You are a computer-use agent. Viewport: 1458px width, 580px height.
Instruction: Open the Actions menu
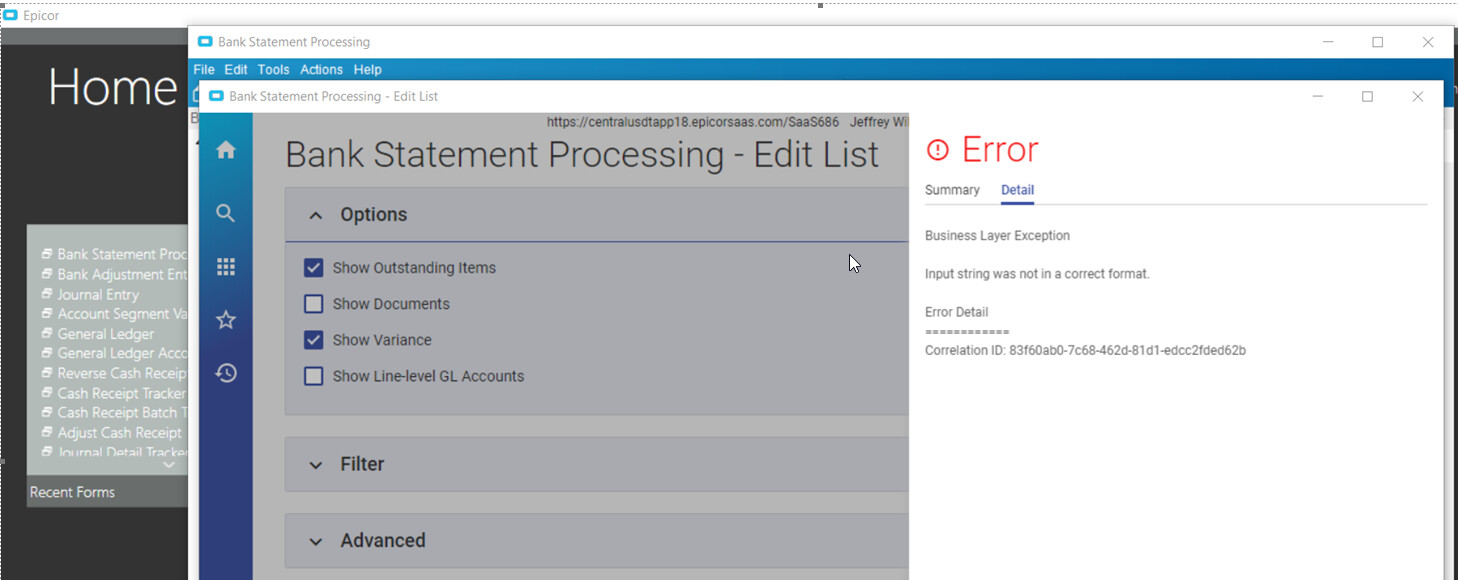pos(321,70)
